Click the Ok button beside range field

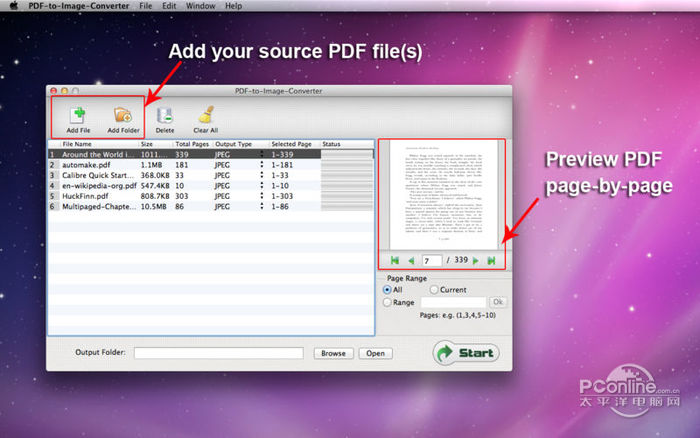coord(498,302)
